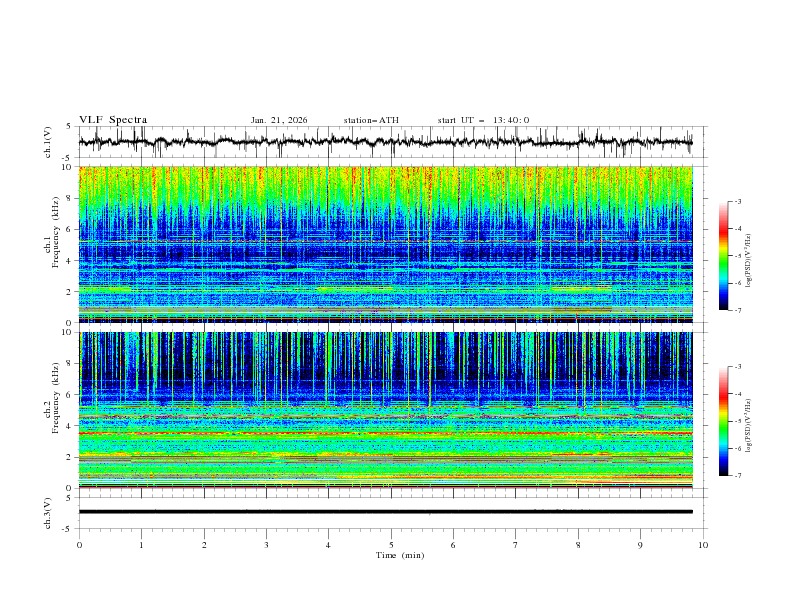This screenshot has height=612, width=792.
Task: Click the '9' tick on the time axis
Action: tap(640, 545)
